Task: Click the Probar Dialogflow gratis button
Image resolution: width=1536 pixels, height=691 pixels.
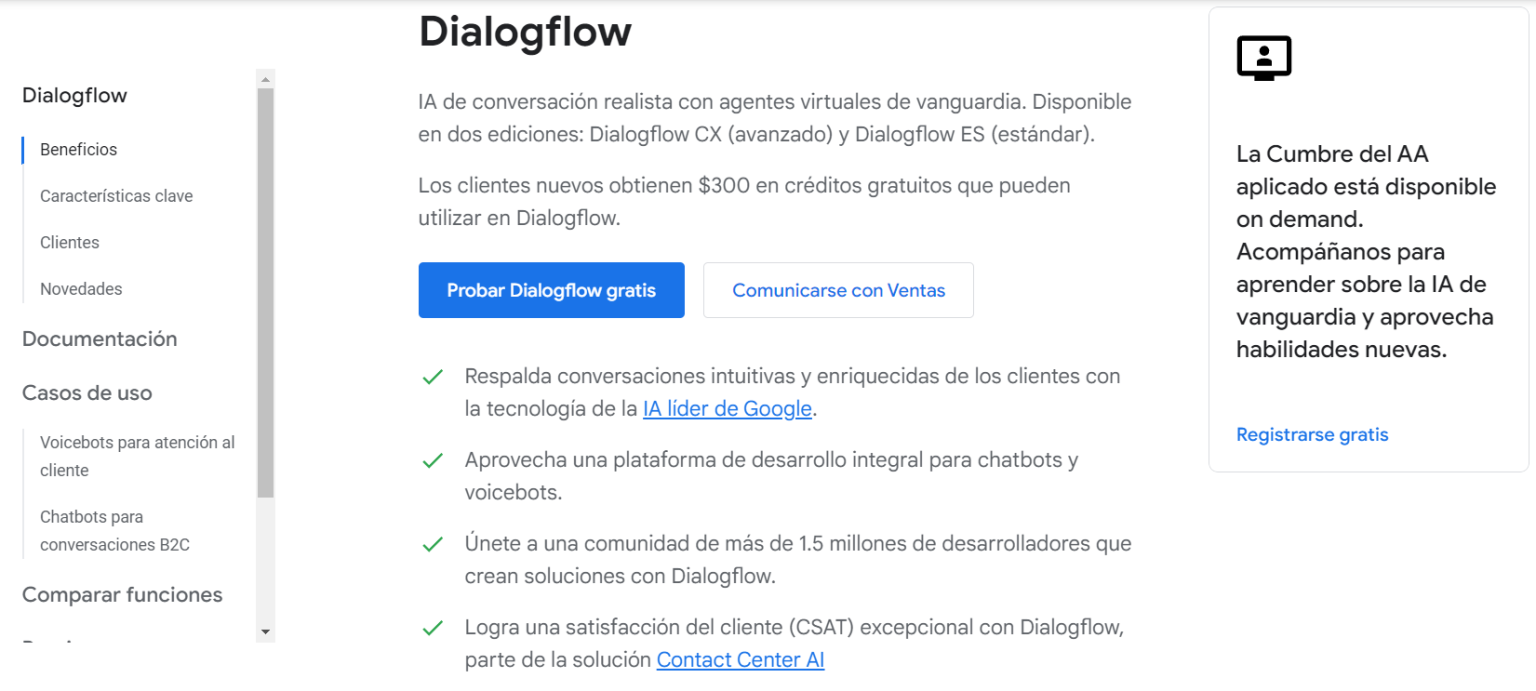Action: [551, 290]
